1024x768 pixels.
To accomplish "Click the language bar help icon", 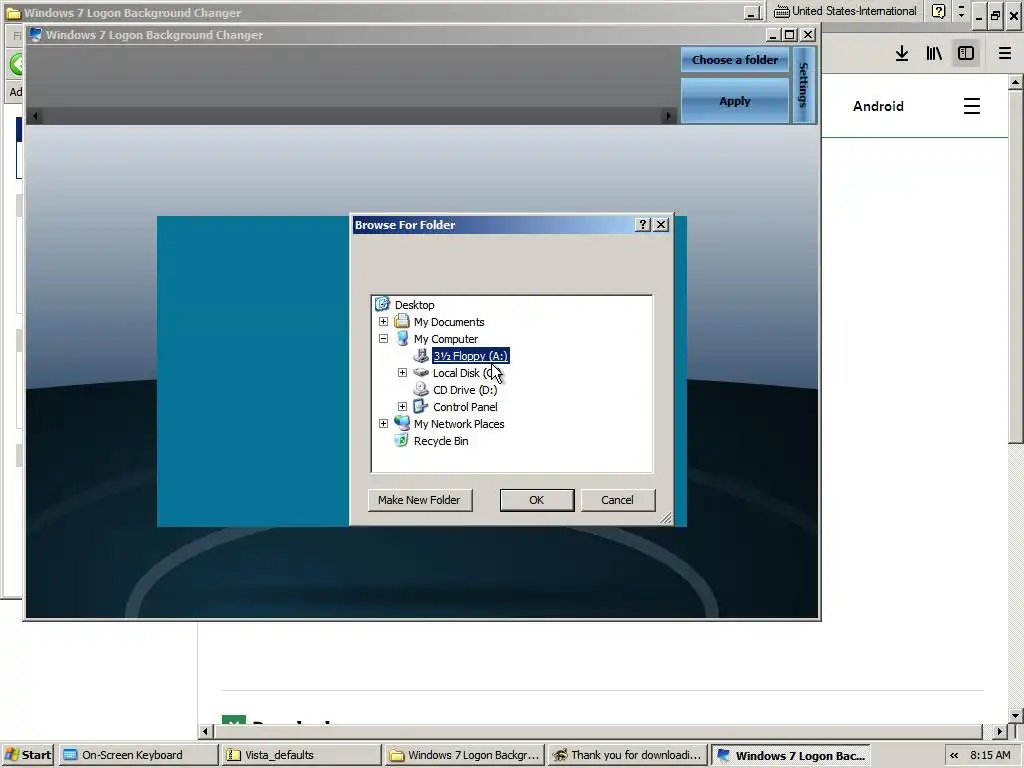I will pos(938,12).
